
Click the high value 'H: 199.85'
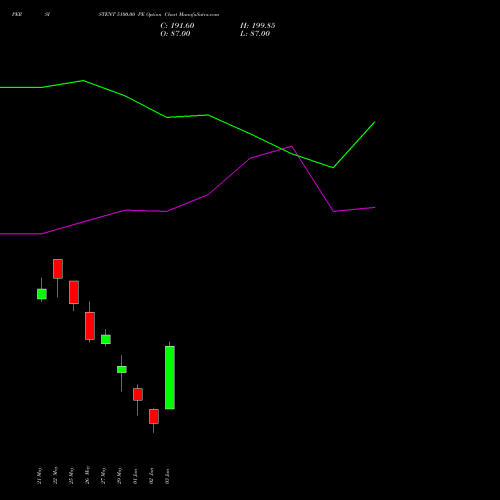pos(257,26)
